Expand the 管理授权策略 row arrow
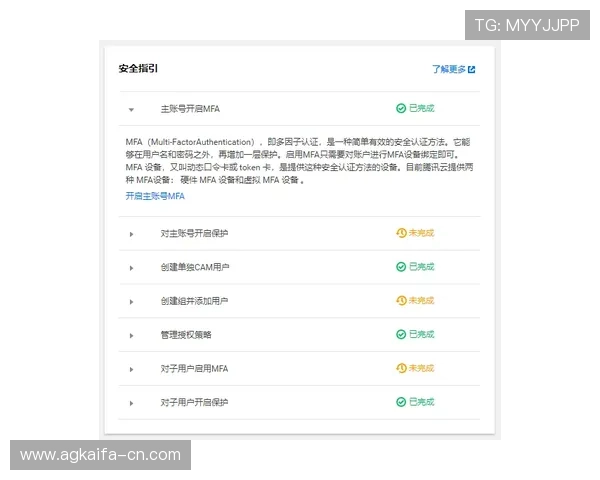600x480 pixels. 131,335
